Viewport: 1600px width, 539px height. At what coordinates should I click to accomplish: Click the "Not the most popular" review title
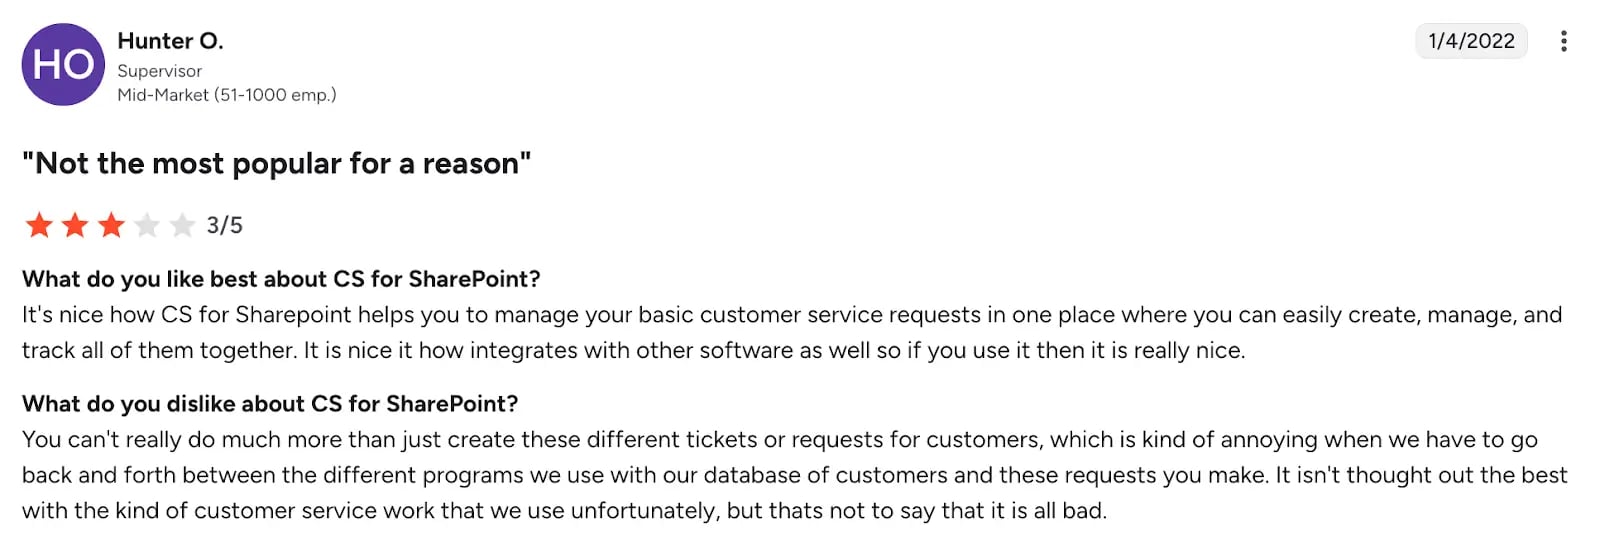pyautogui.click(x=276, y=163)
